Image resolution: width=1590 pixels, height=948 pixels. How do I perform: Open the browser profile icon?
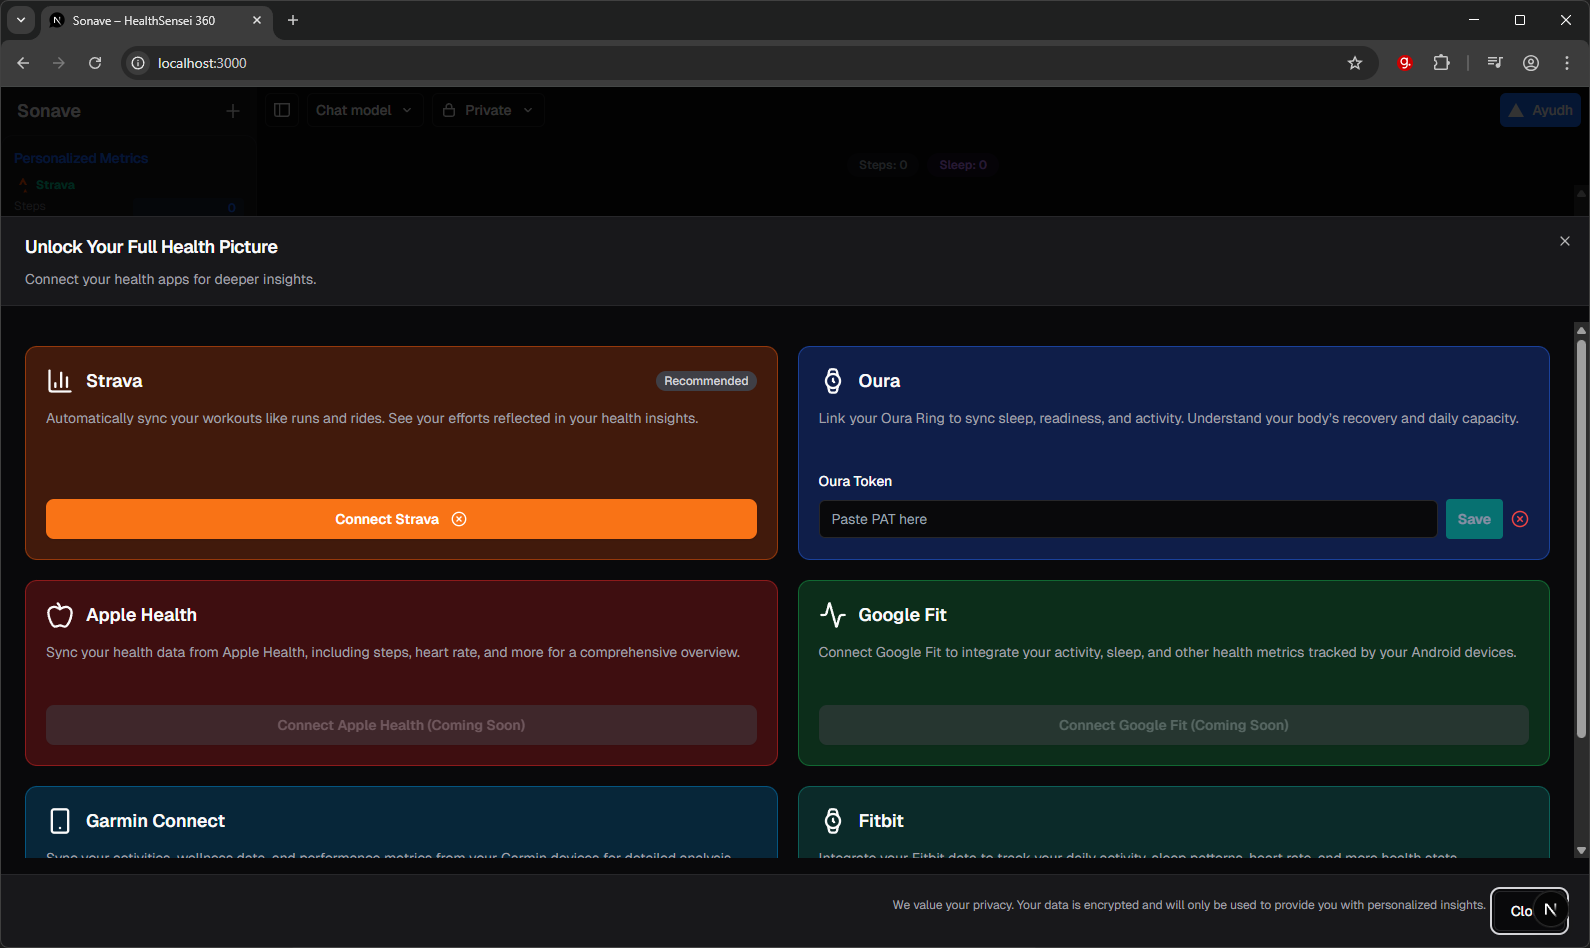pos(1531,63)
